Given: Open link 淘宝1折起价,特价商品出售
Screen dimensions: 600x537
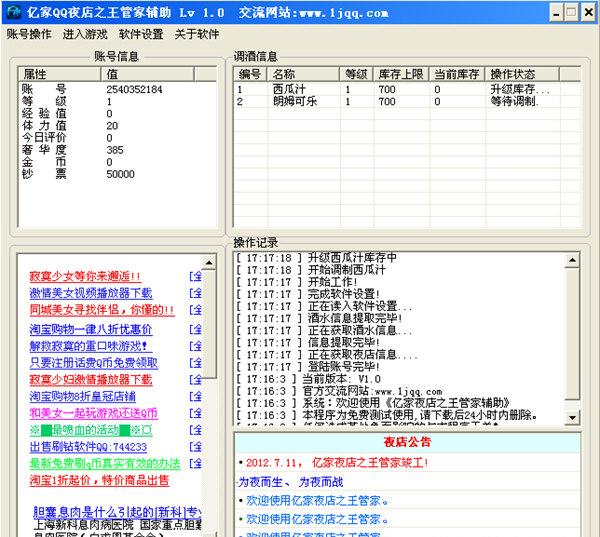Looking at the screenshot, I should tap(90, 480).
